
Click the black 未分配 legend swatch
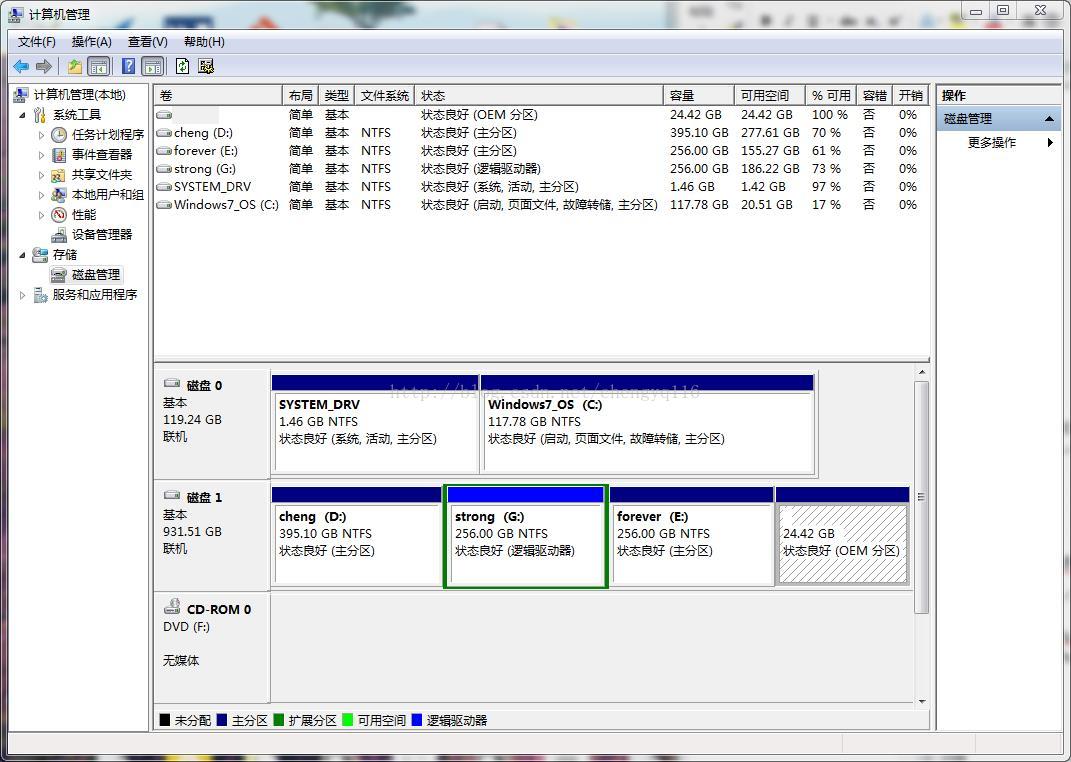tap(165, 720)
